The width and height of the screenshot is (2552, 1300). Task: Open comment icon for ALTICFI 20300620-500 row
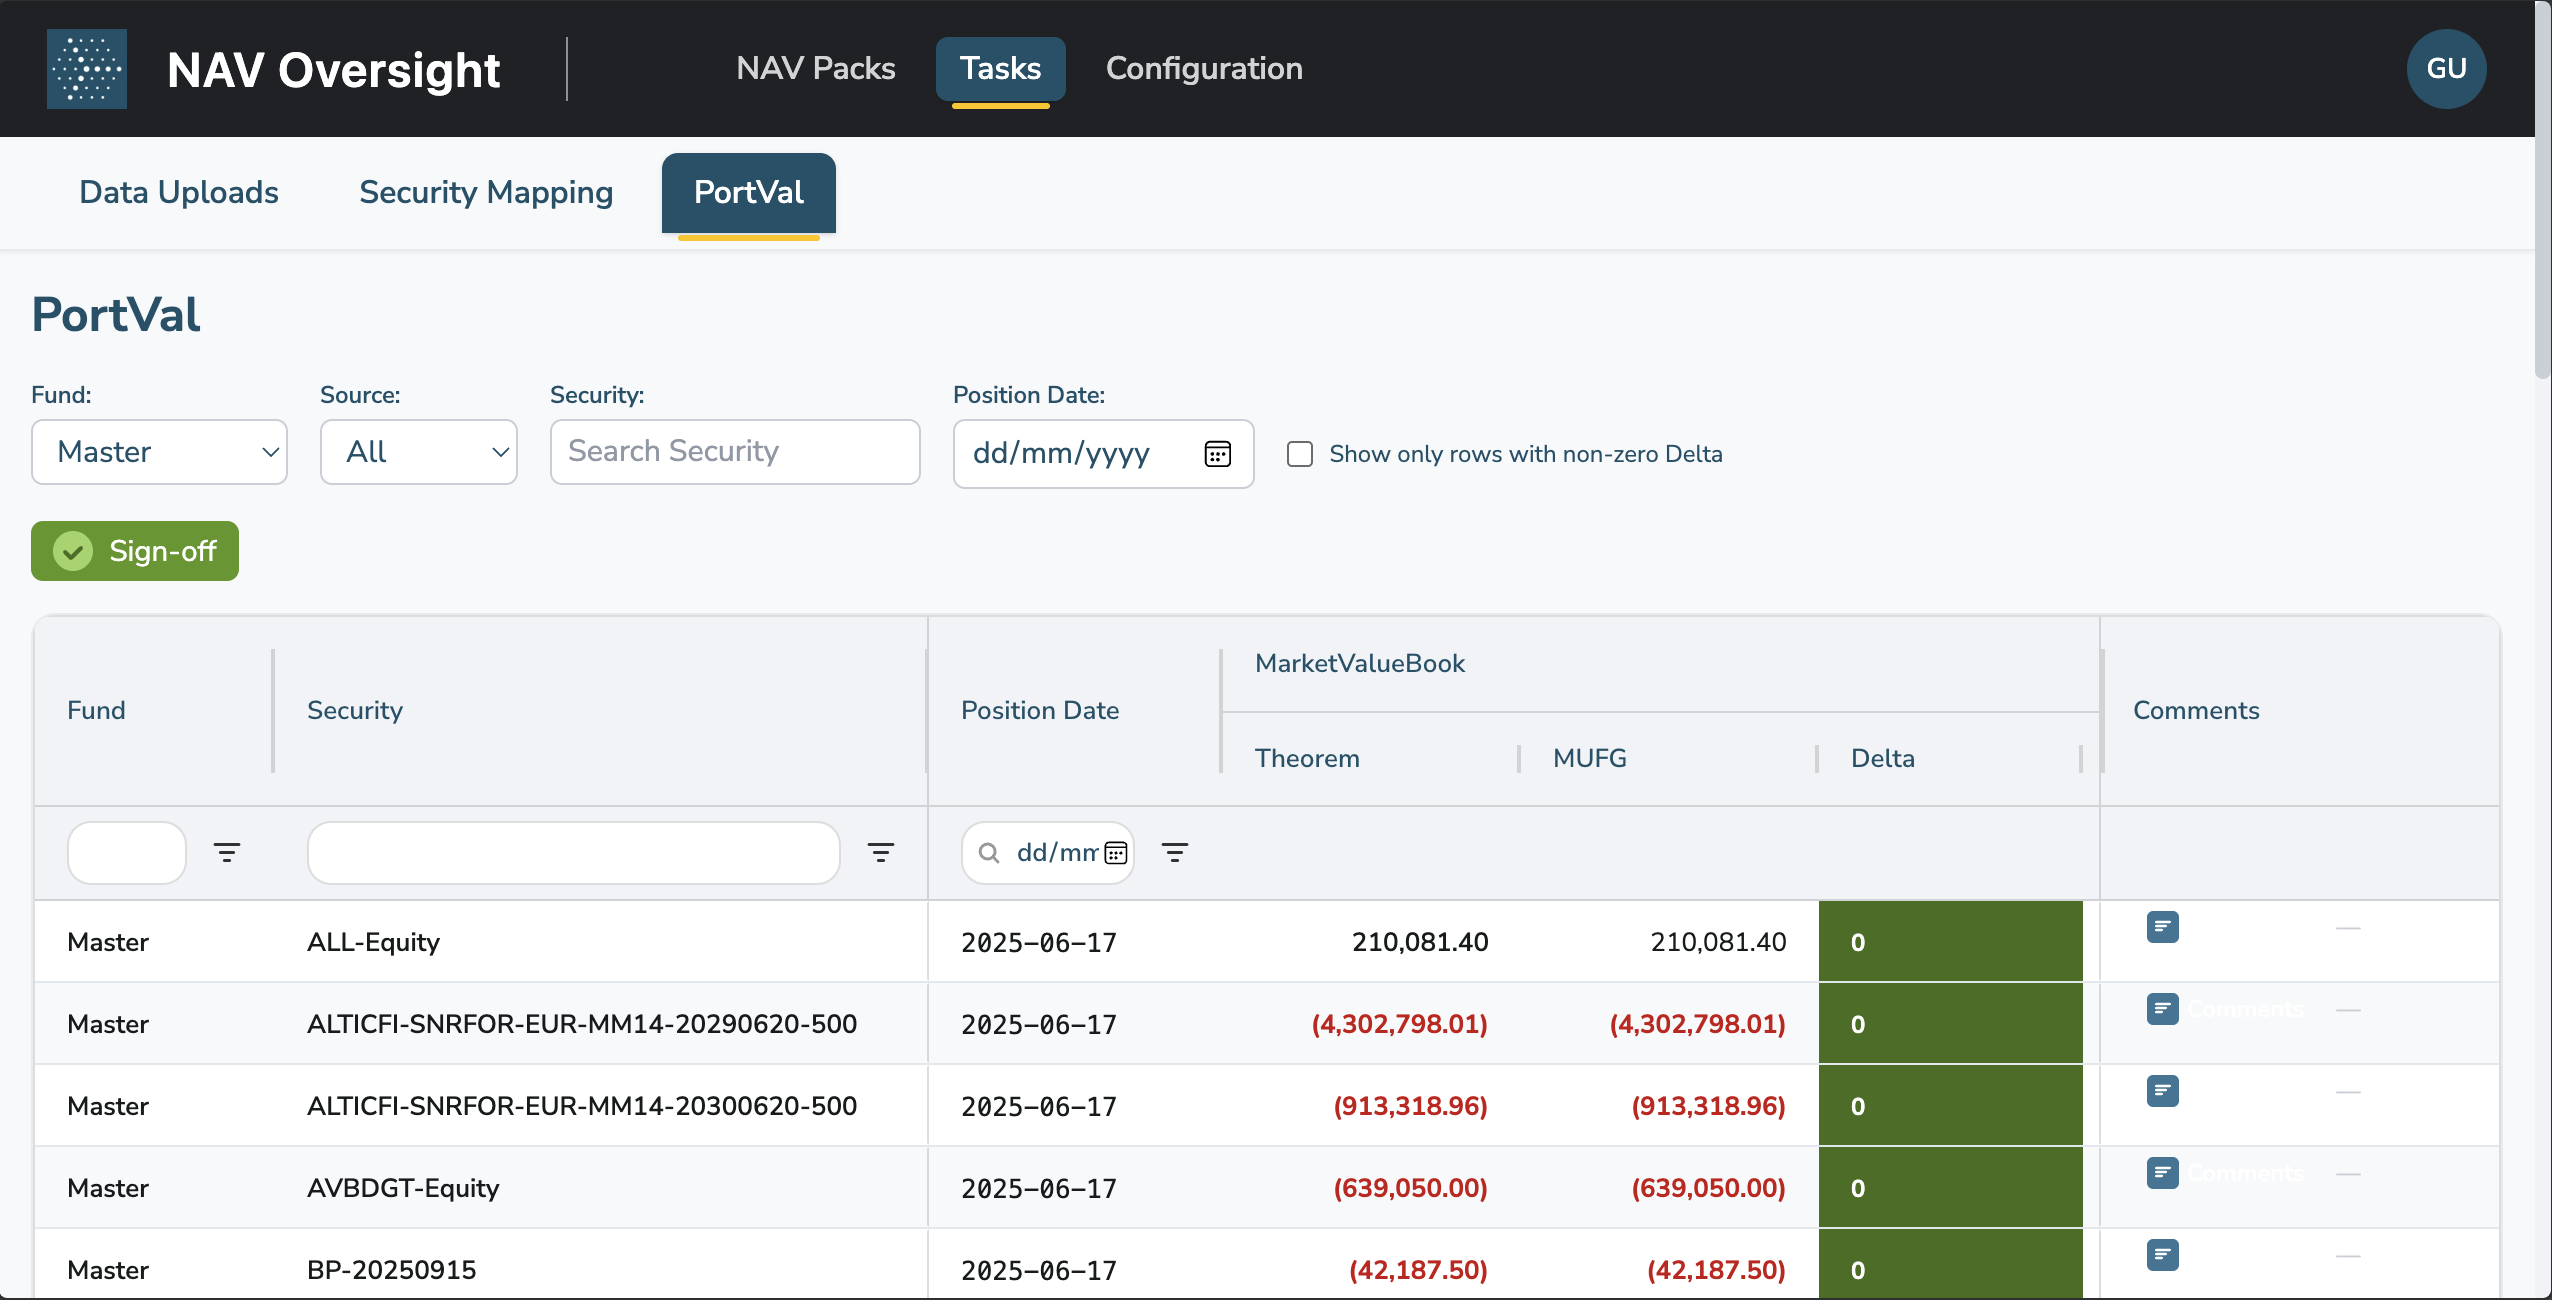click(2162, 1091)
